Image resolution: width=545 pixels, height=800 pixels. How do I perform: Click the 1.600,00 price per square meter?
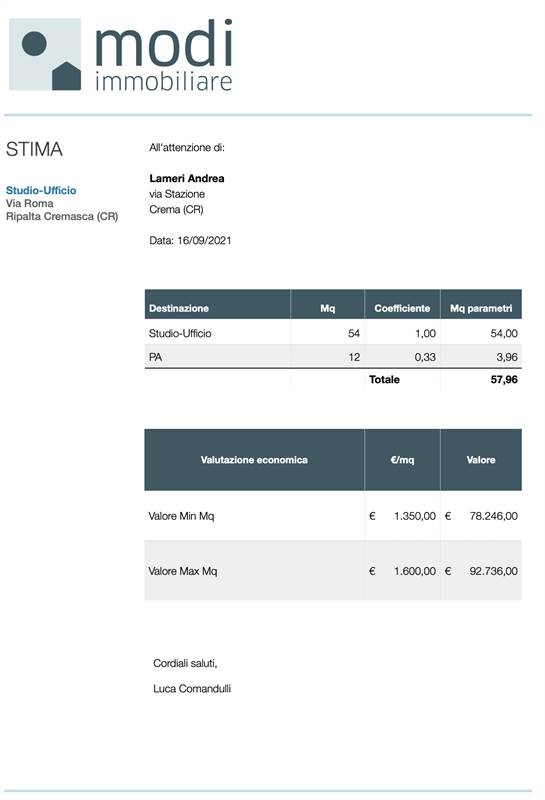tap(415, 571)
